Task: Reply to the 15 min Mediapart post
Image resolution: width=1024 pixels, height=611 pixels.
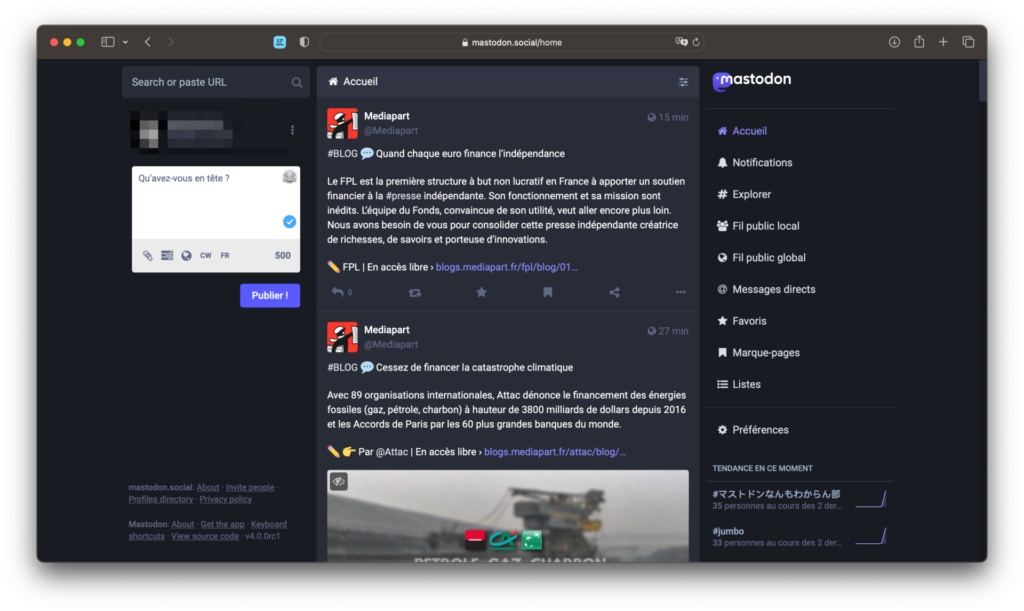Action: tap(338, 292)
